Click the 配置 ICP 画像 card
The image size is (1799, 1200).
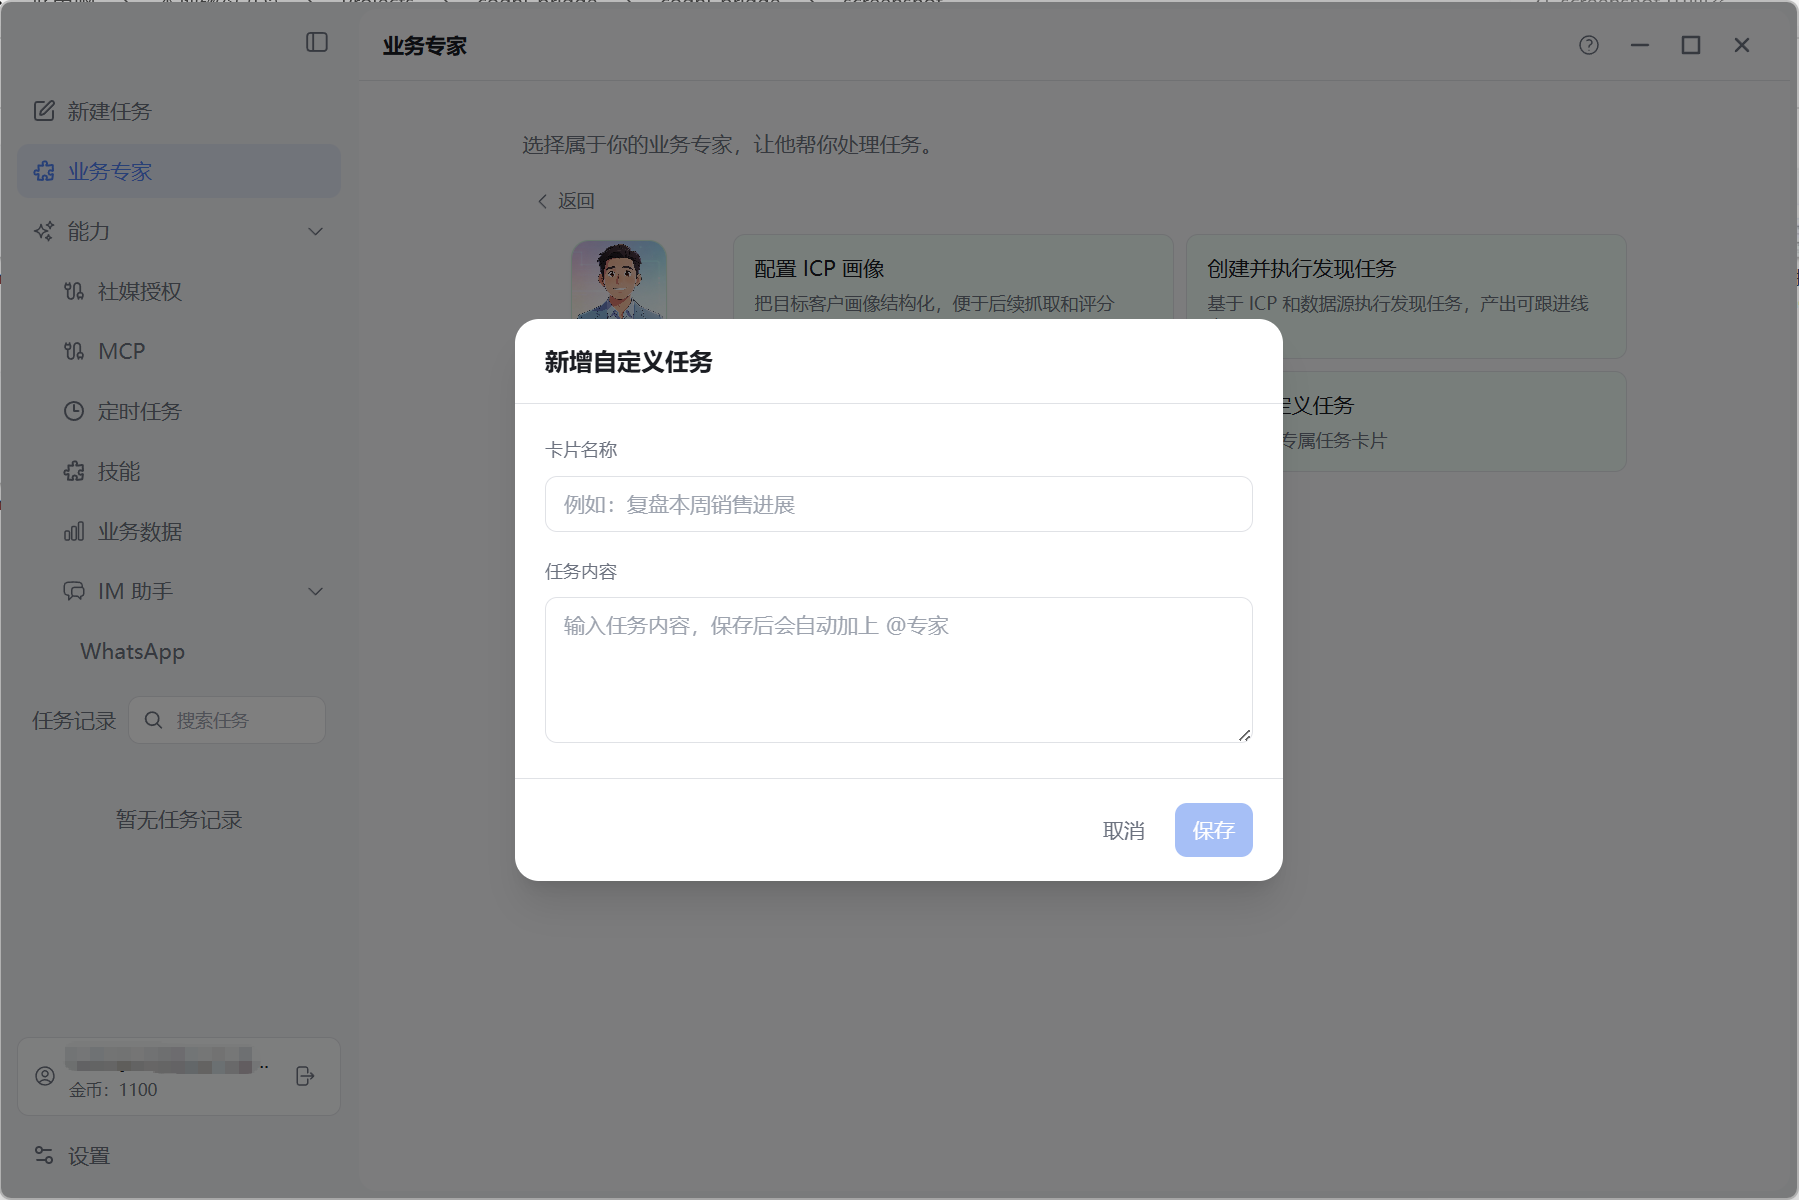point(953,278)
